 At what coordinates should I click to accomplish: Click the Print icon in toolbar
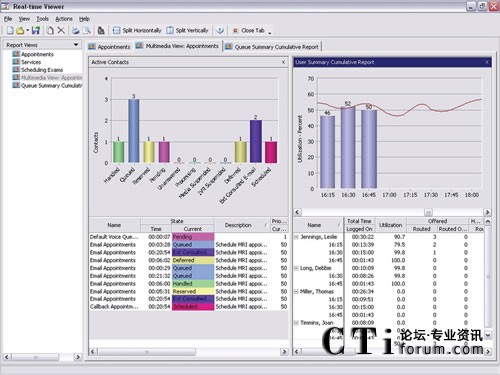click(x=75, y=31)
